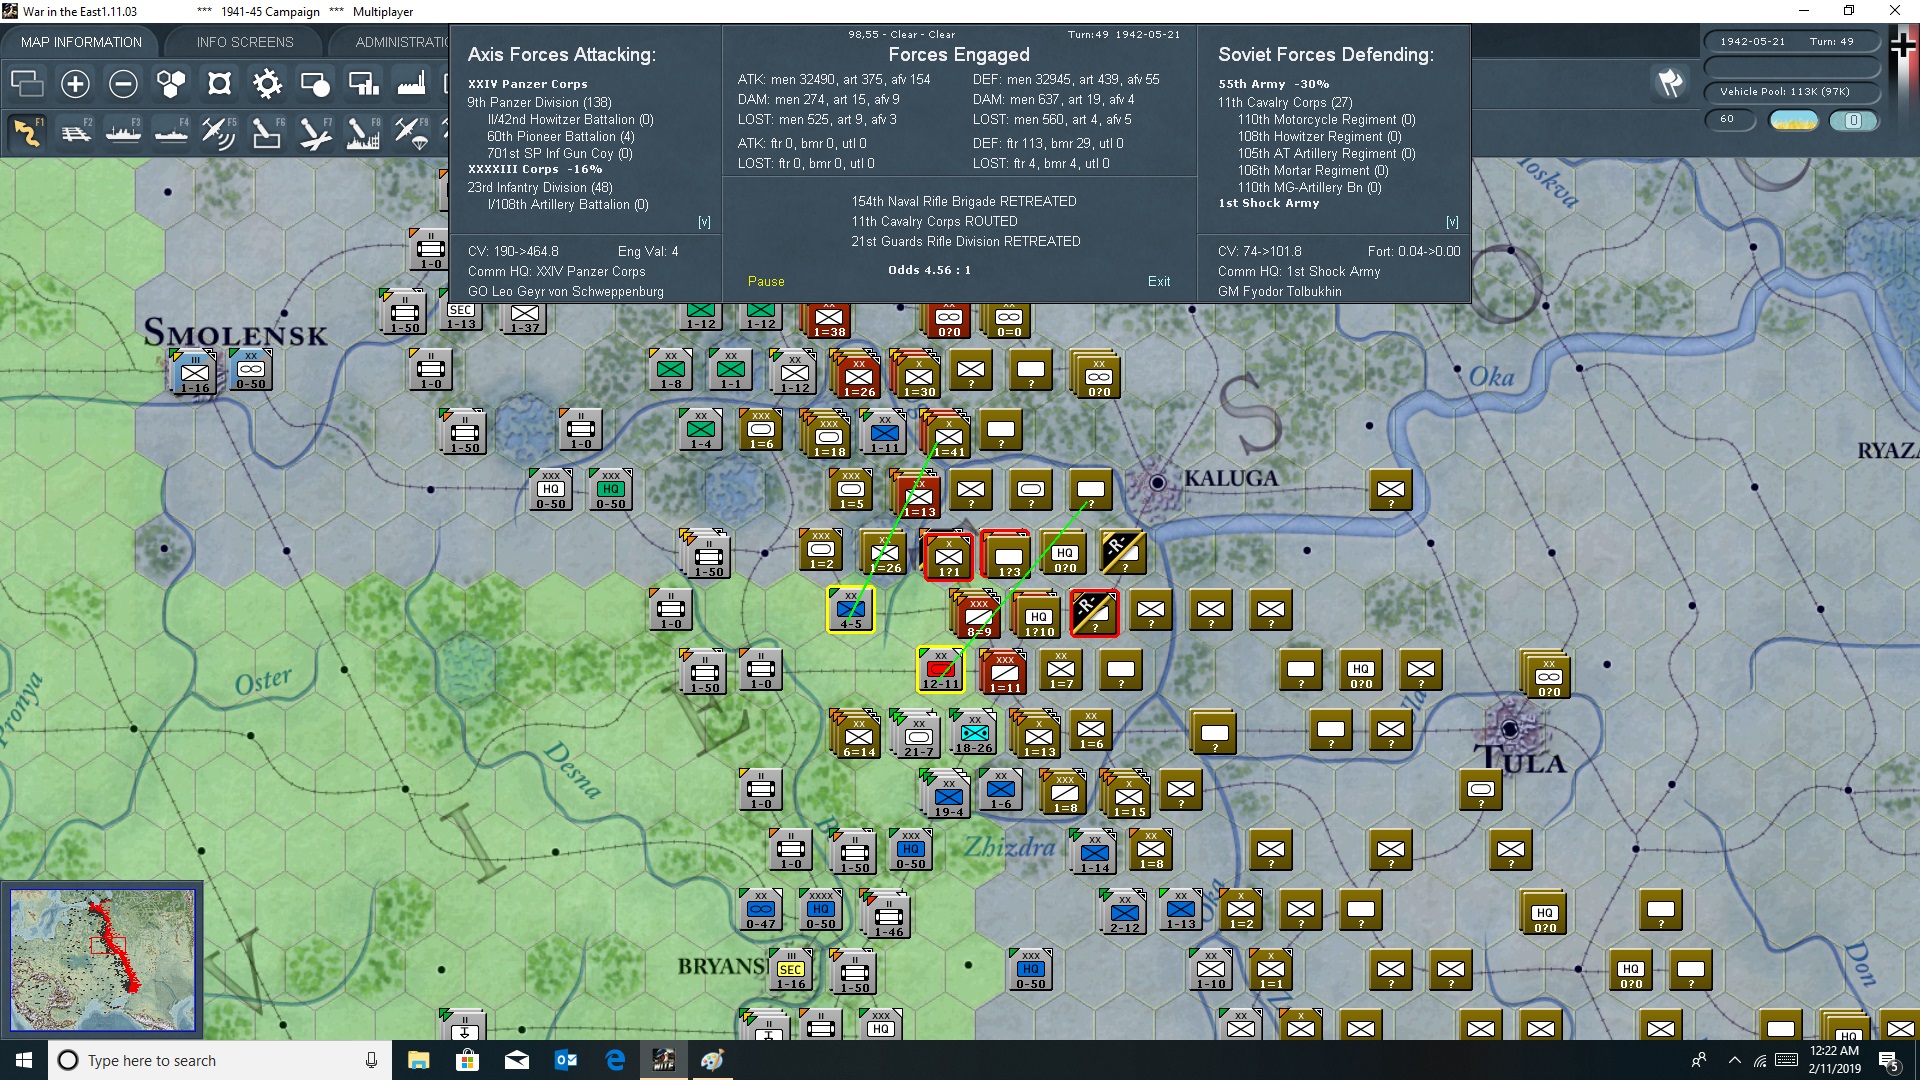Click the gear-shaped map settings icon

pyautogui.click(x=267, y=84)
